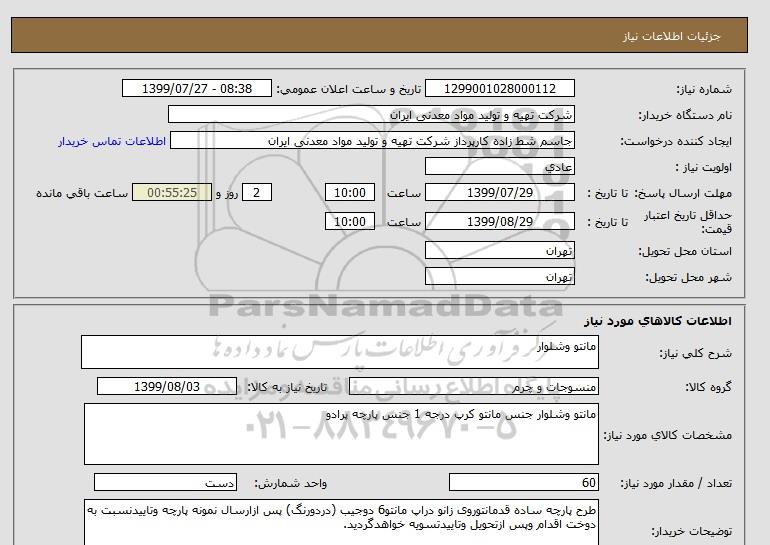Click the price validity date 1399/08/29

(499, 221)
